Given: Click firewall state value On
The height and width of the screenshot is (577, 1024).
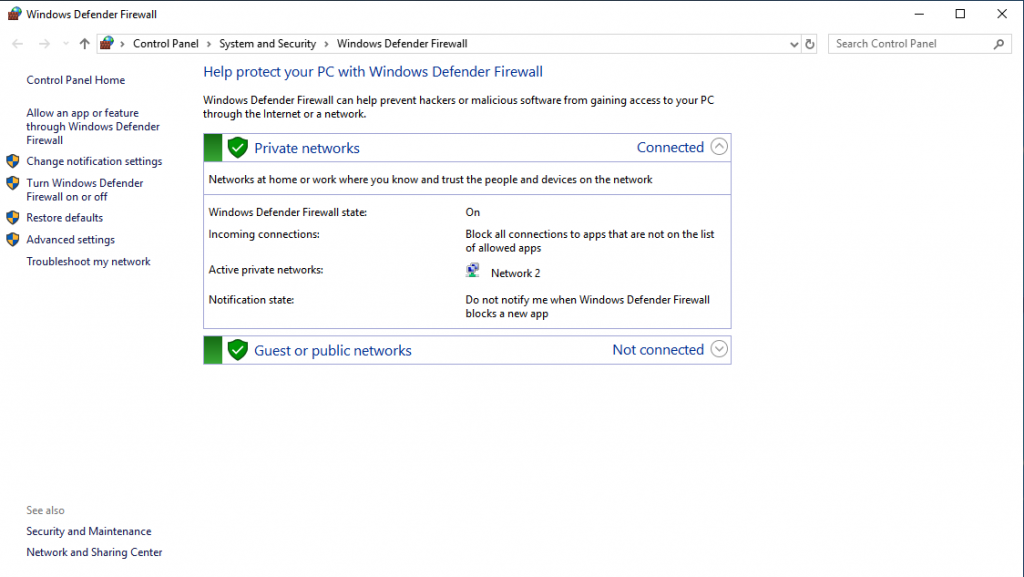Looking at the screenshot, I should tap(473, 212).
